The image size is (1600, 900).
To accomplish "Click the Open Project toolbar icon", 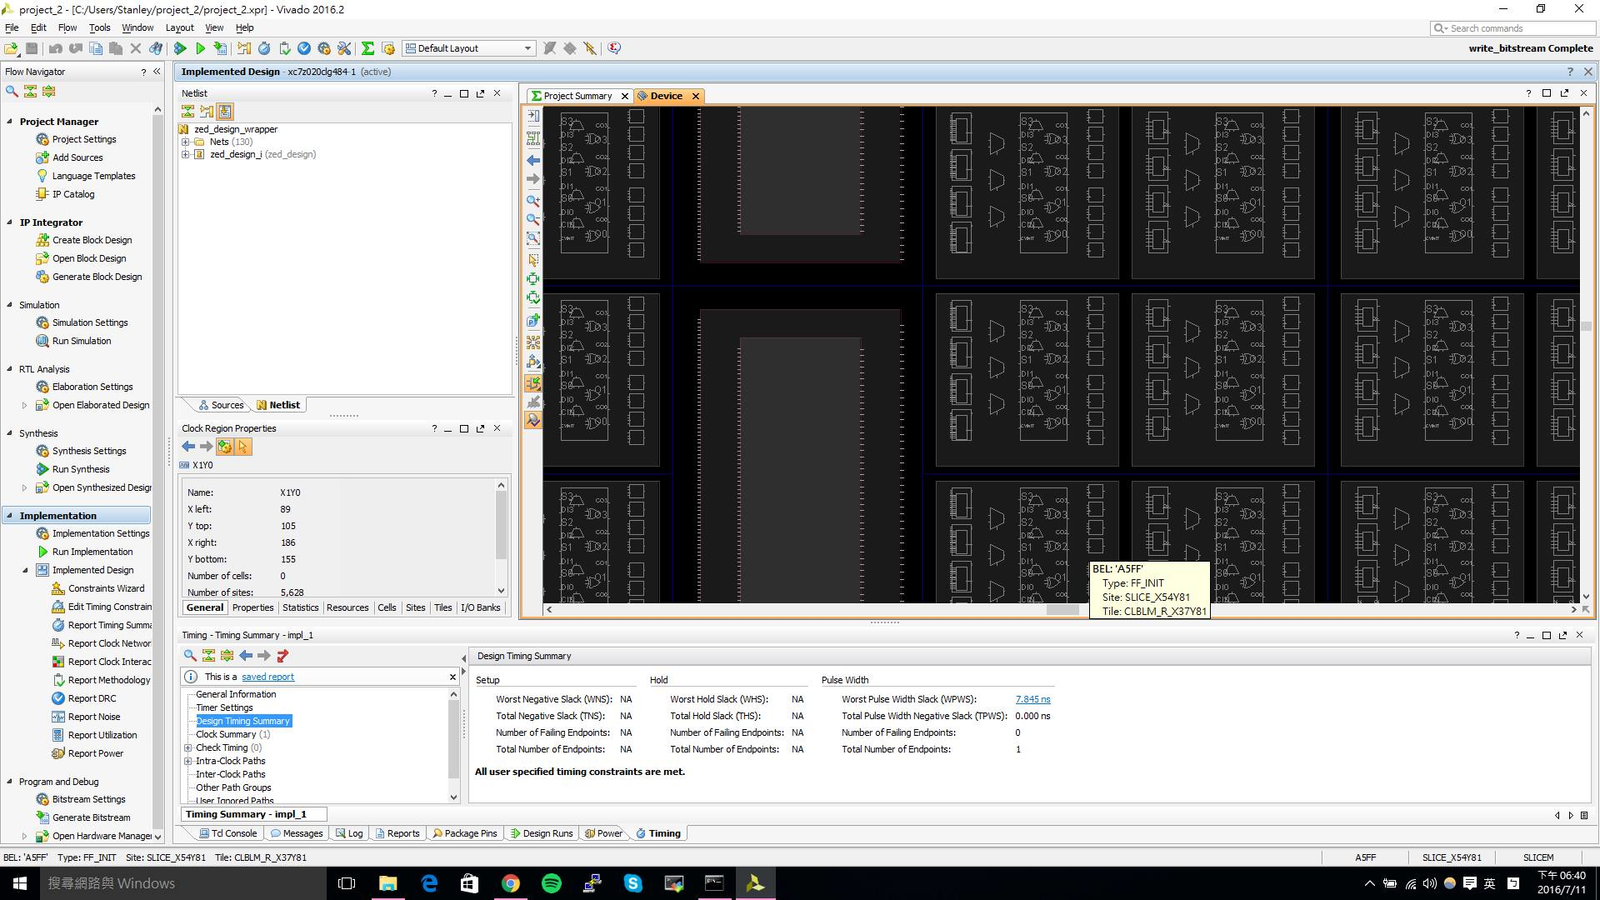I will [11, 48].
